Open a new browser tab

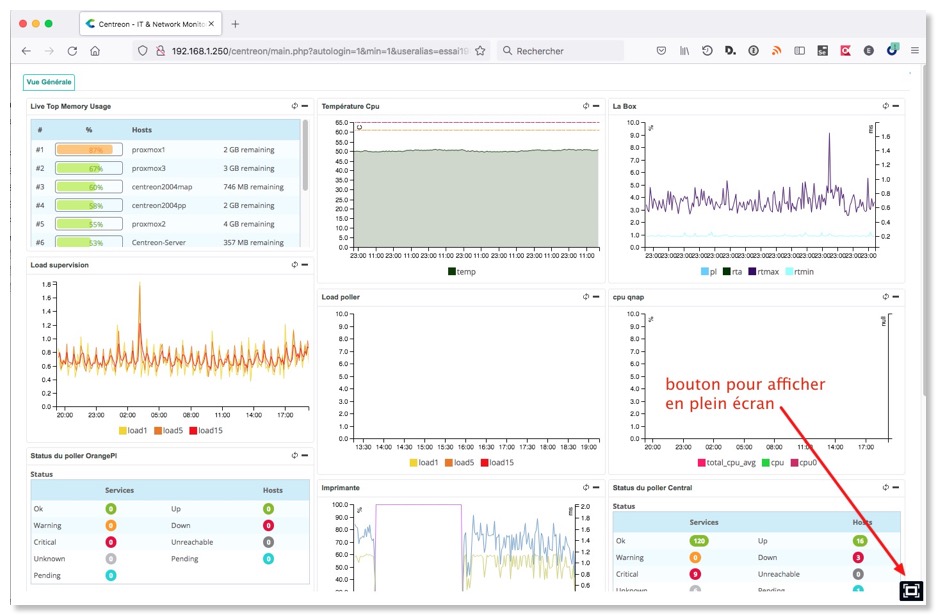pos(235,23)
